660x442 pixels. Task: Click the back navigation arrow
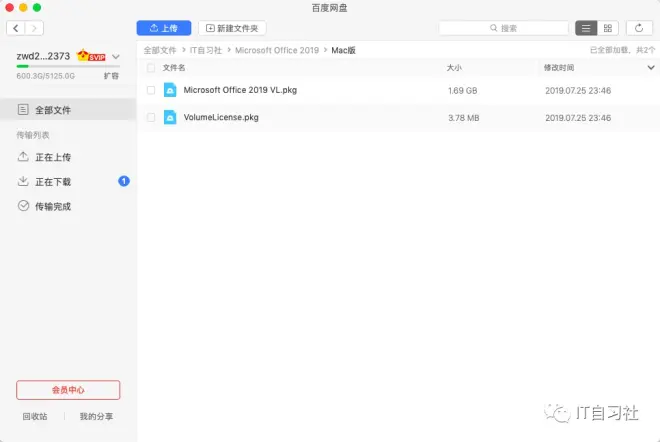tap(16, 28)
